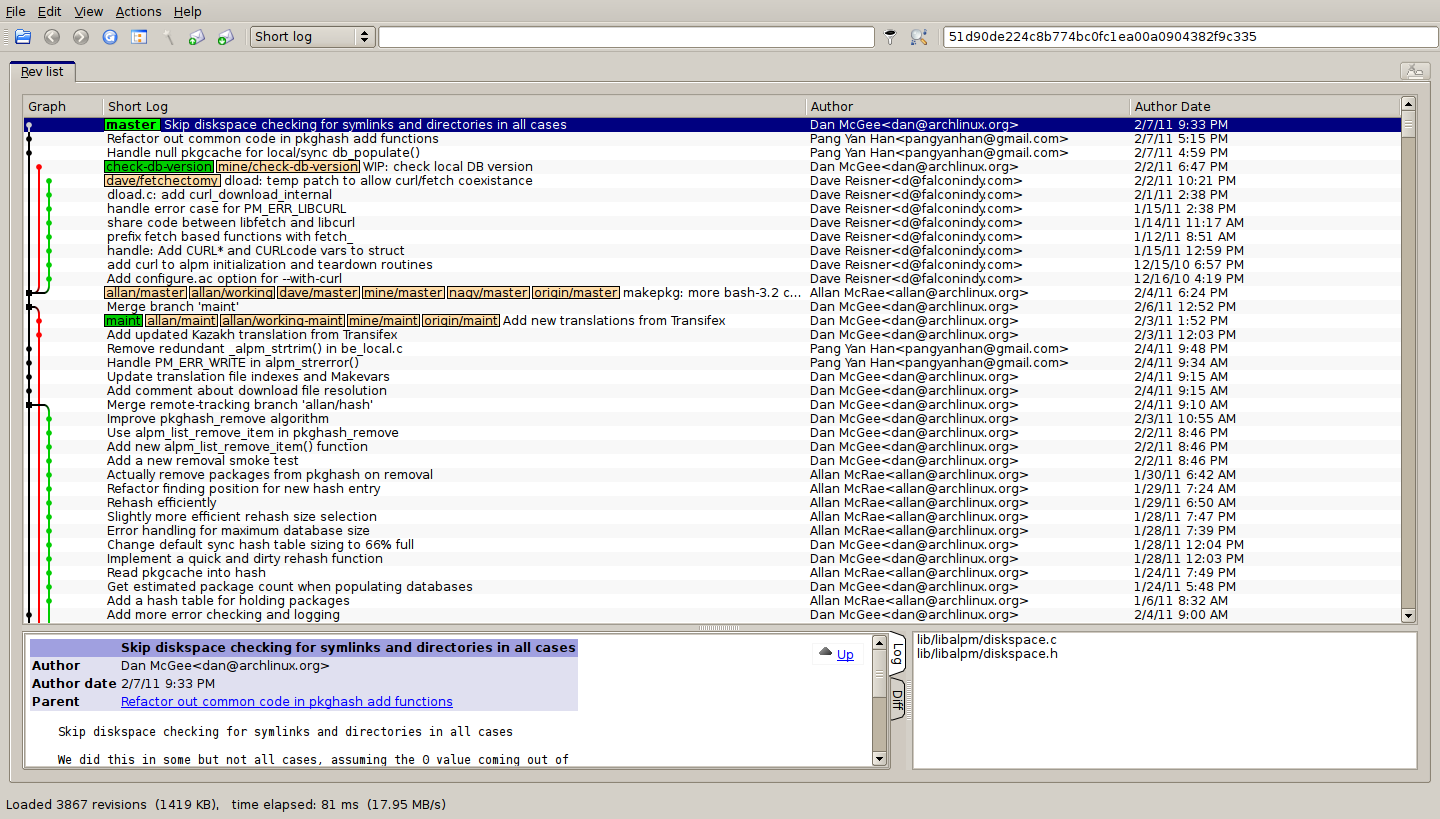Click the back arrow in the toolbar
Screen dimensions: 1440x819
pos(52,37)
